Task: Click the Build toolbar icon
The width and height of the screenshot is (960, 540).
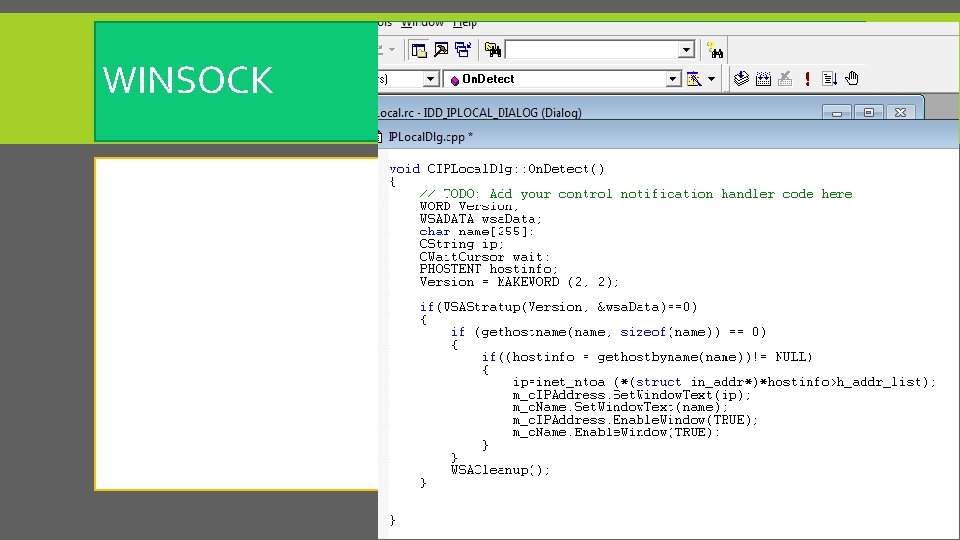Action: (763, 78)
